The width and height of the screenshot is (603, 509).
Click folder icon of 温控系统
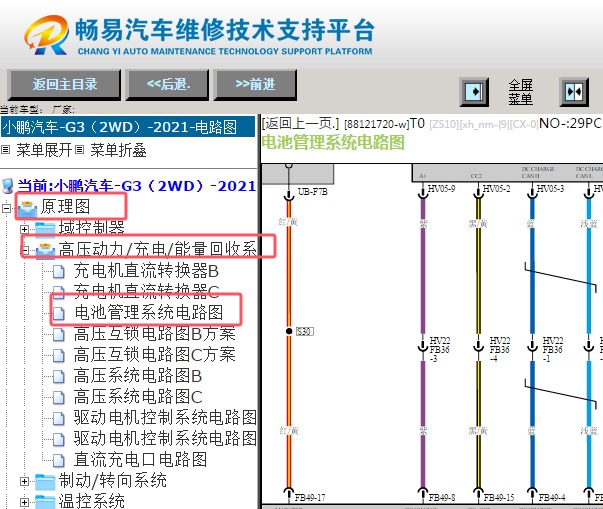coord(45,502)
